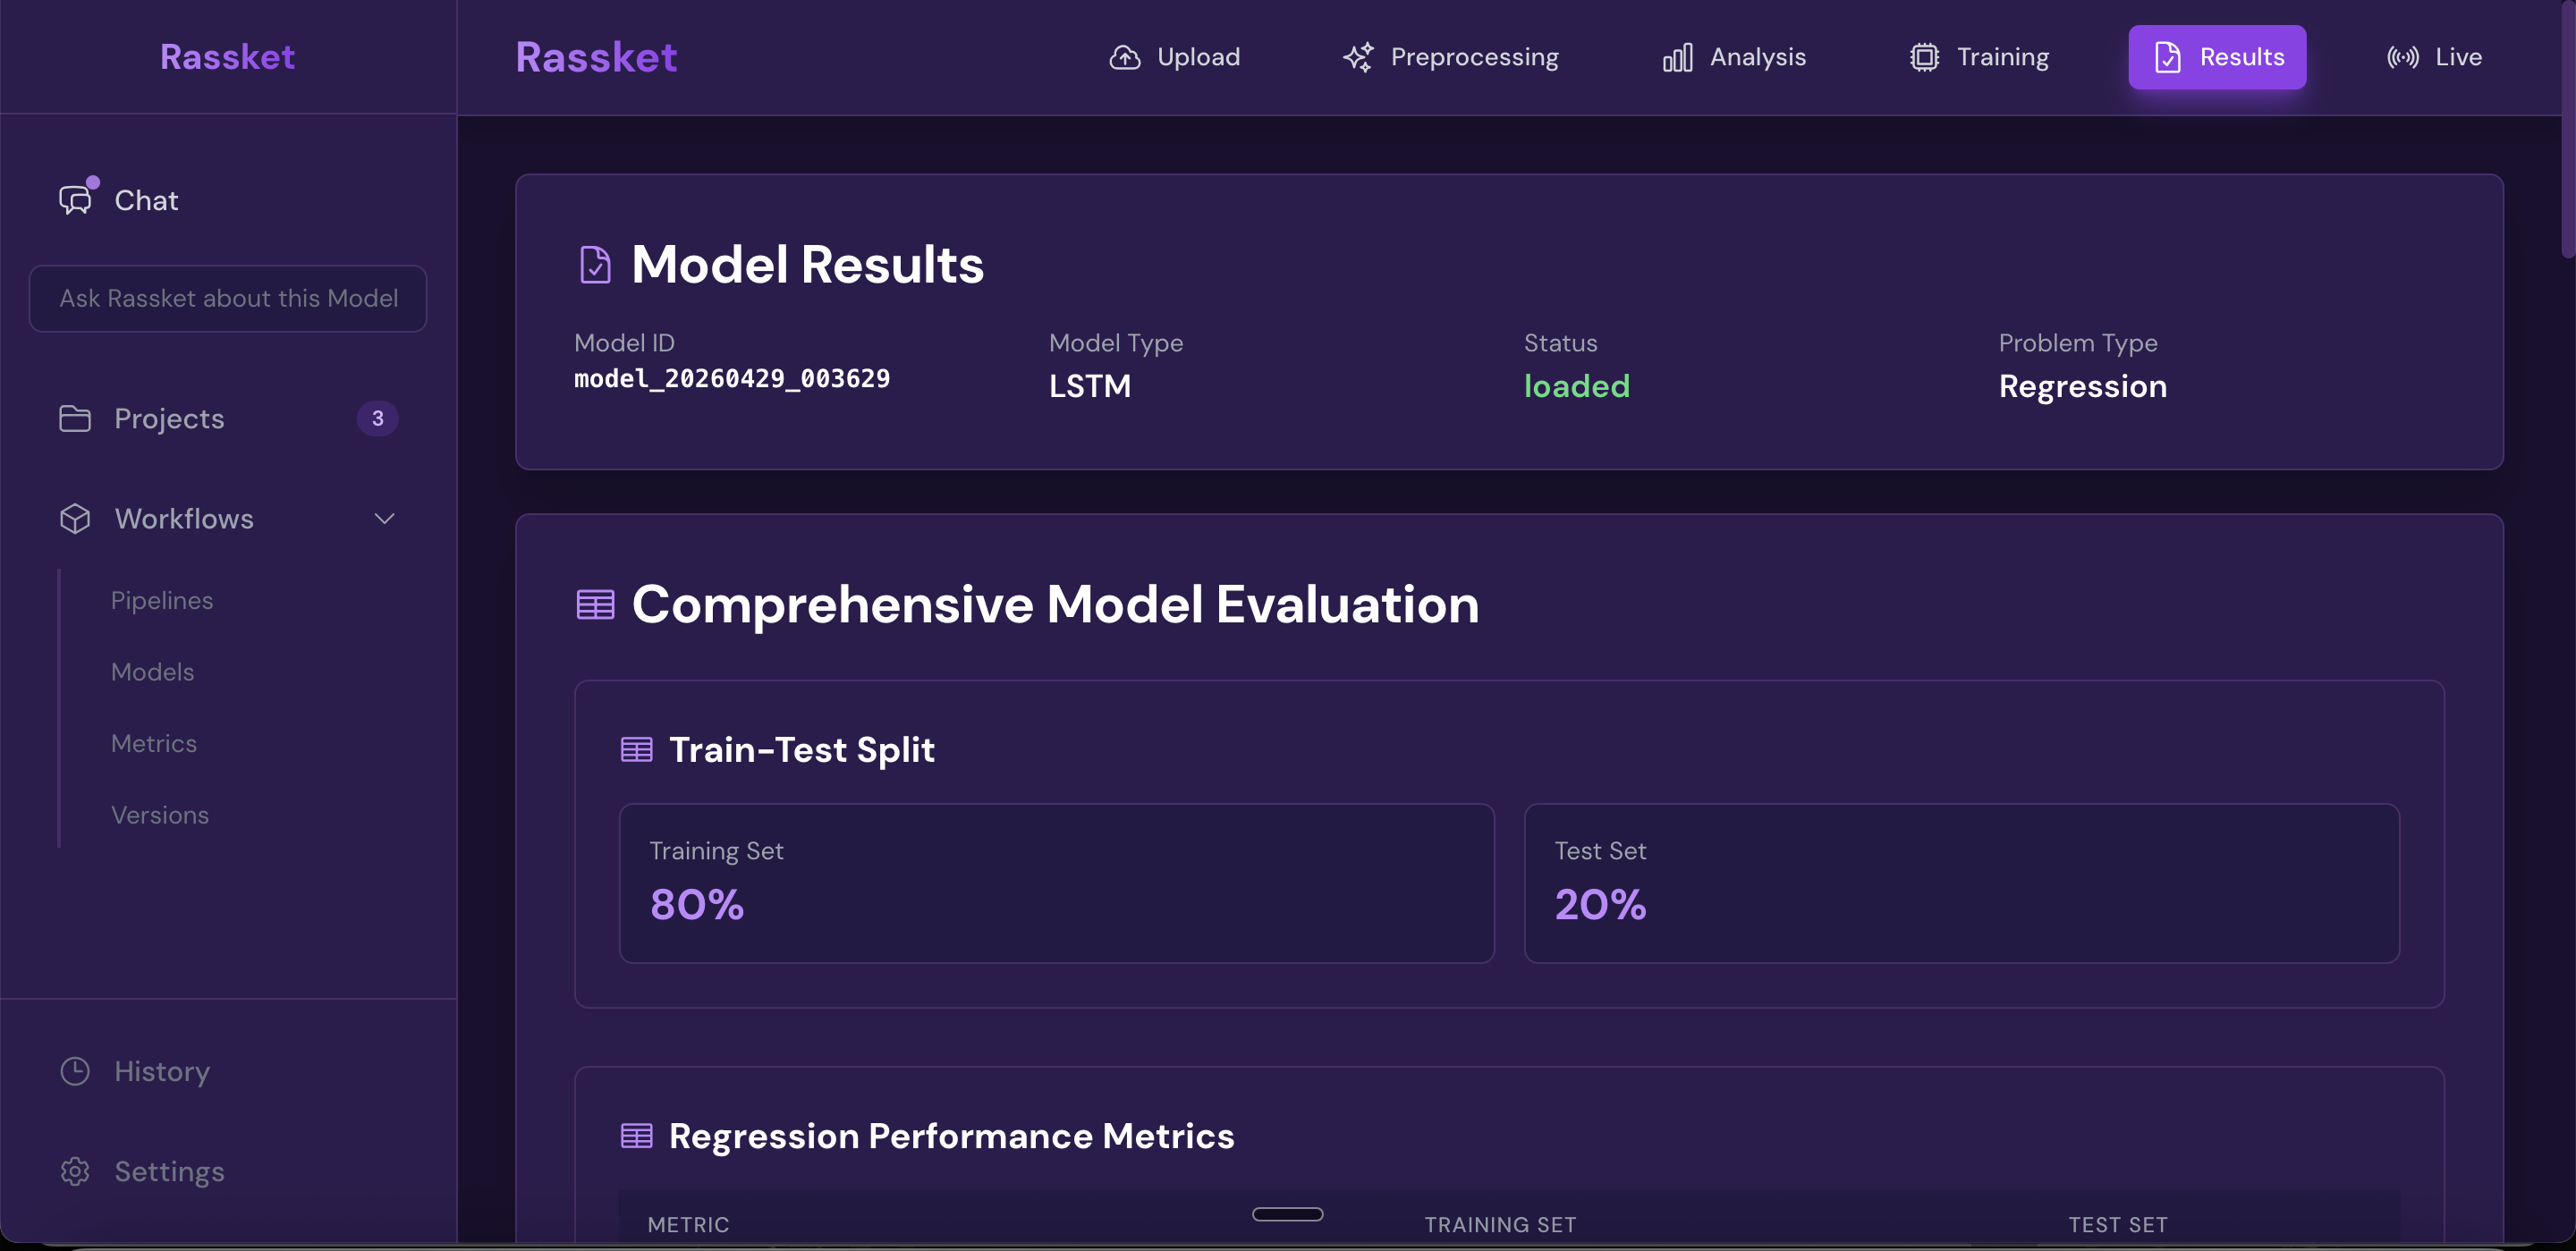Focus the Ask Rassket about this Model field

228,298
